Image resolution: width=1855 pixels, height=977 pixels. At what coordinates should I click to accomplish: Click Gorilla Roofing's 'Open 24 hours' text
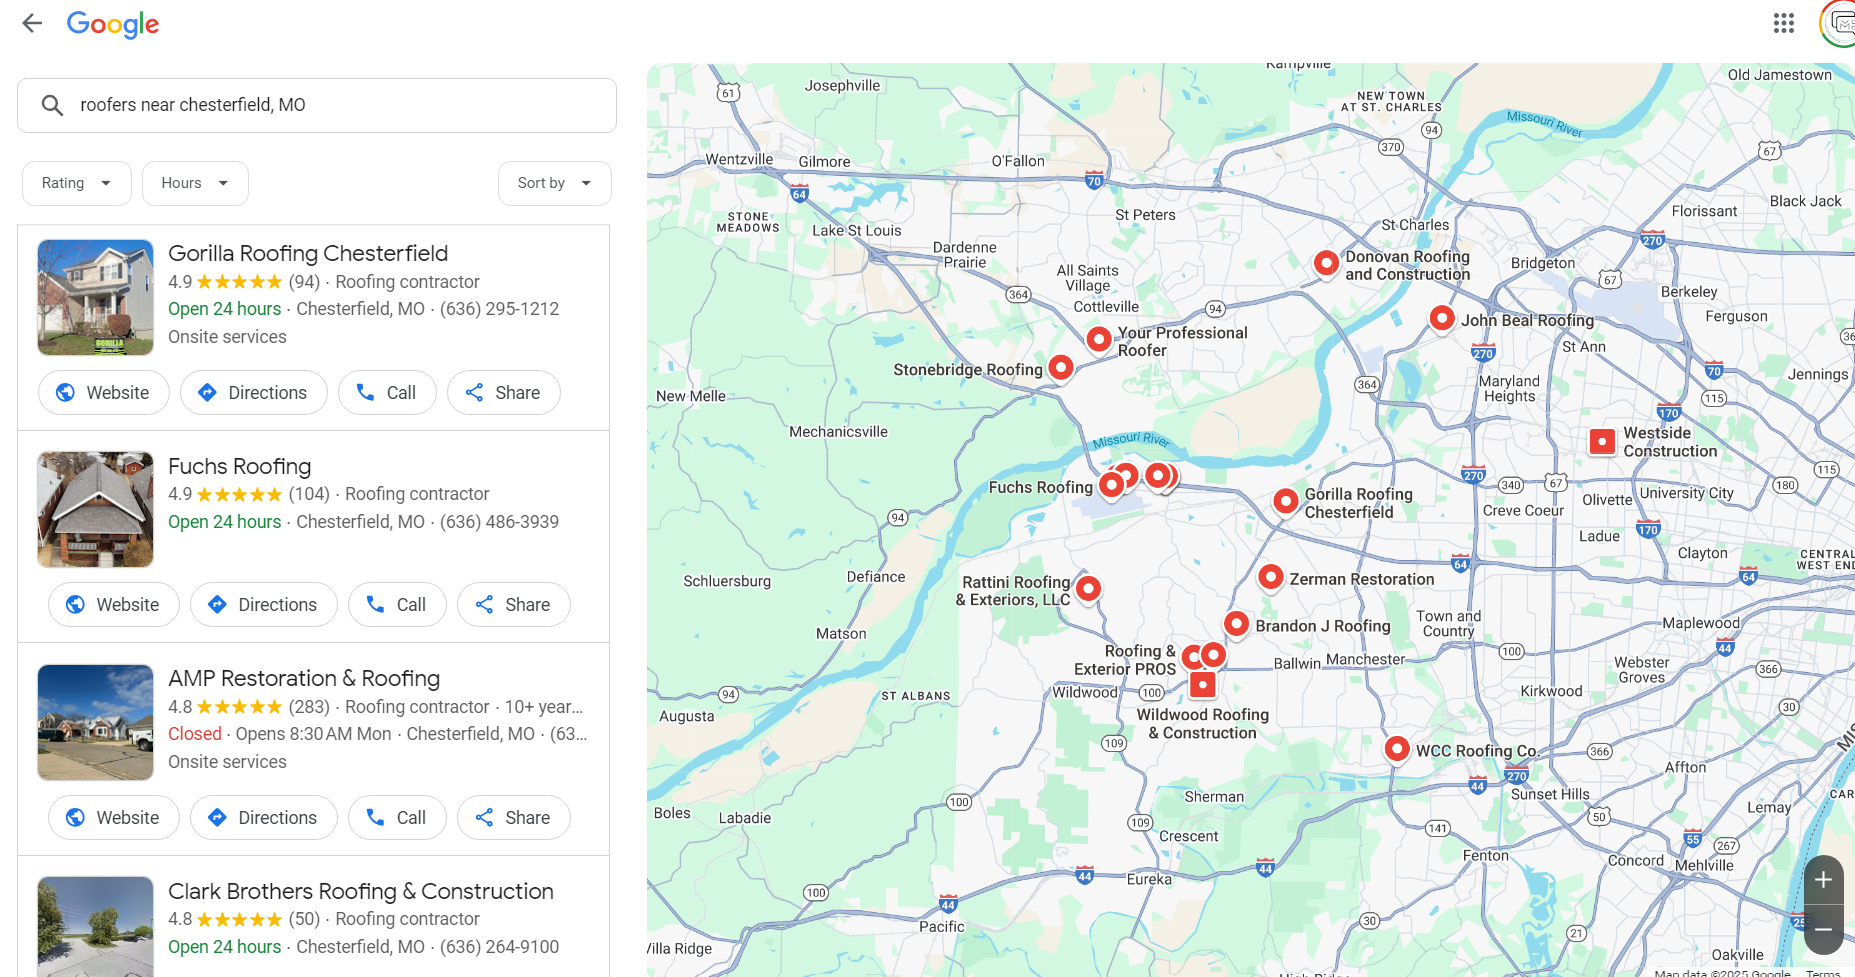click(x=225, y=309)
